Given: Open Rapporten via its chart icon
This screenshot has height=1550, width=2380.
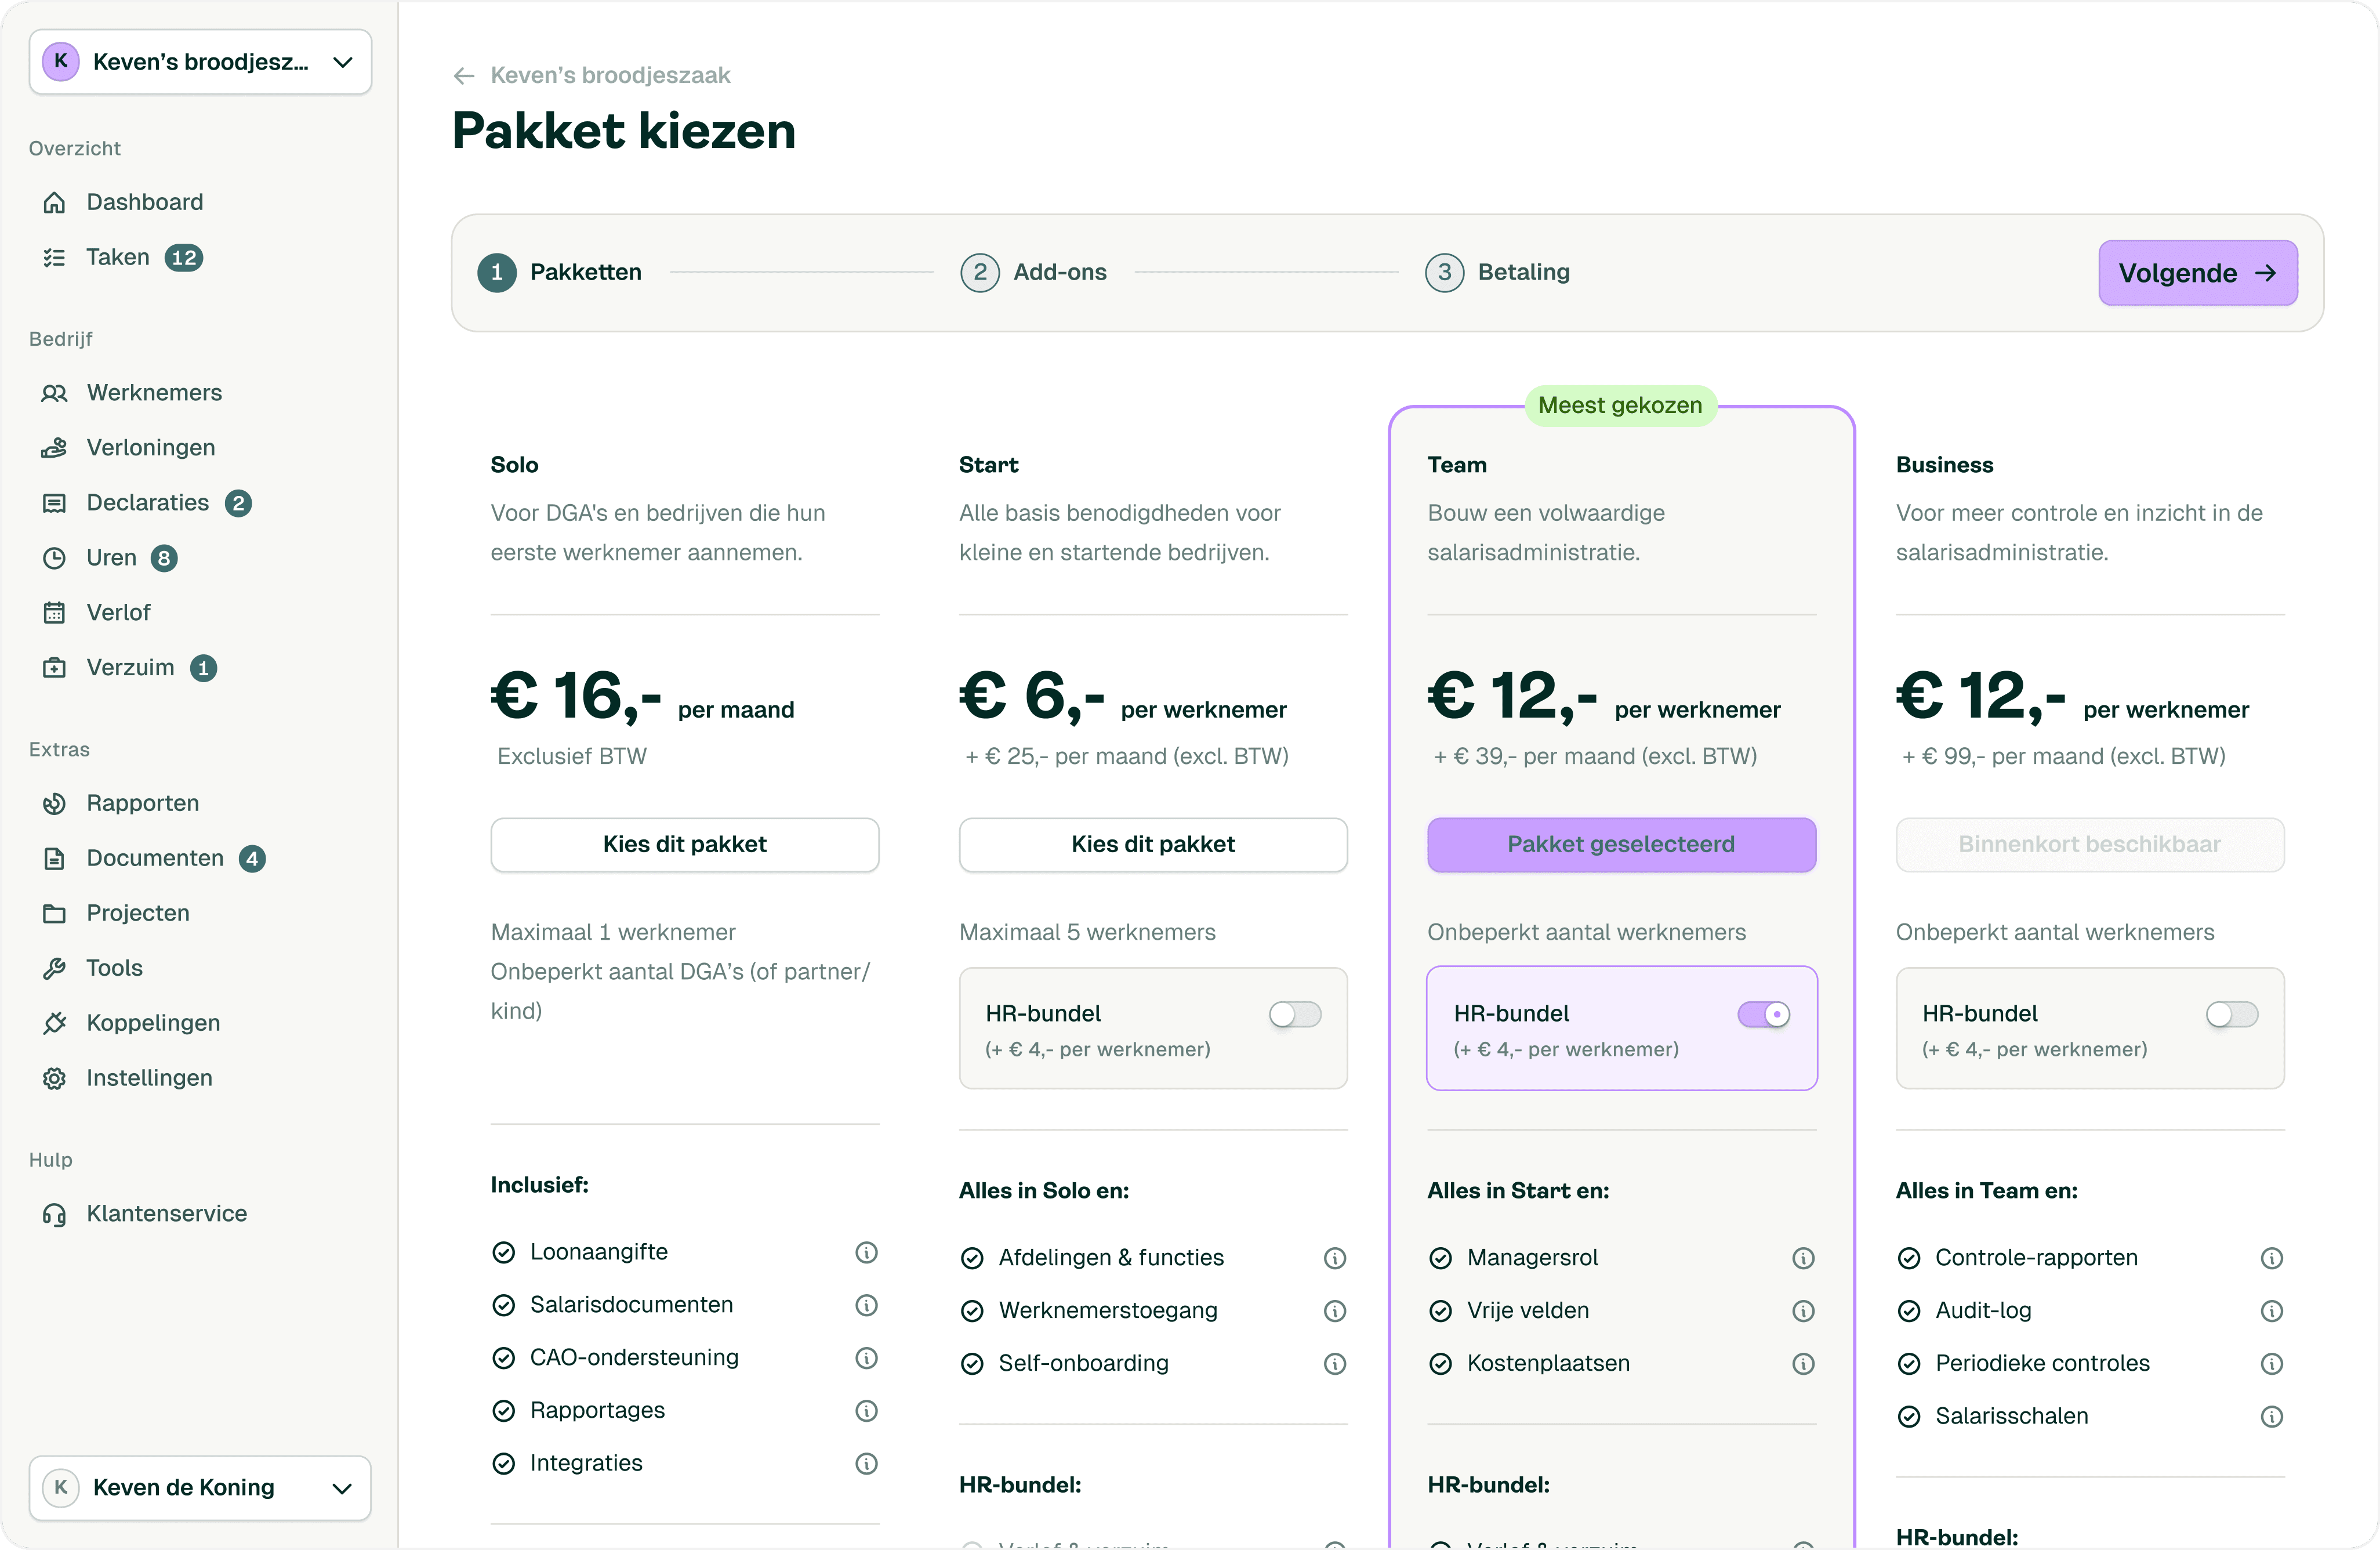Looking at the screenshot, I should [x=54, y=804].
